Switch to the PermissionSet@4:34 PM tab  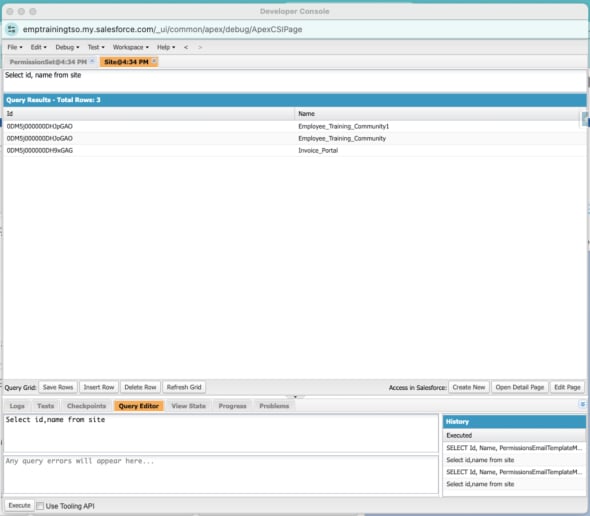coord(48,62)
